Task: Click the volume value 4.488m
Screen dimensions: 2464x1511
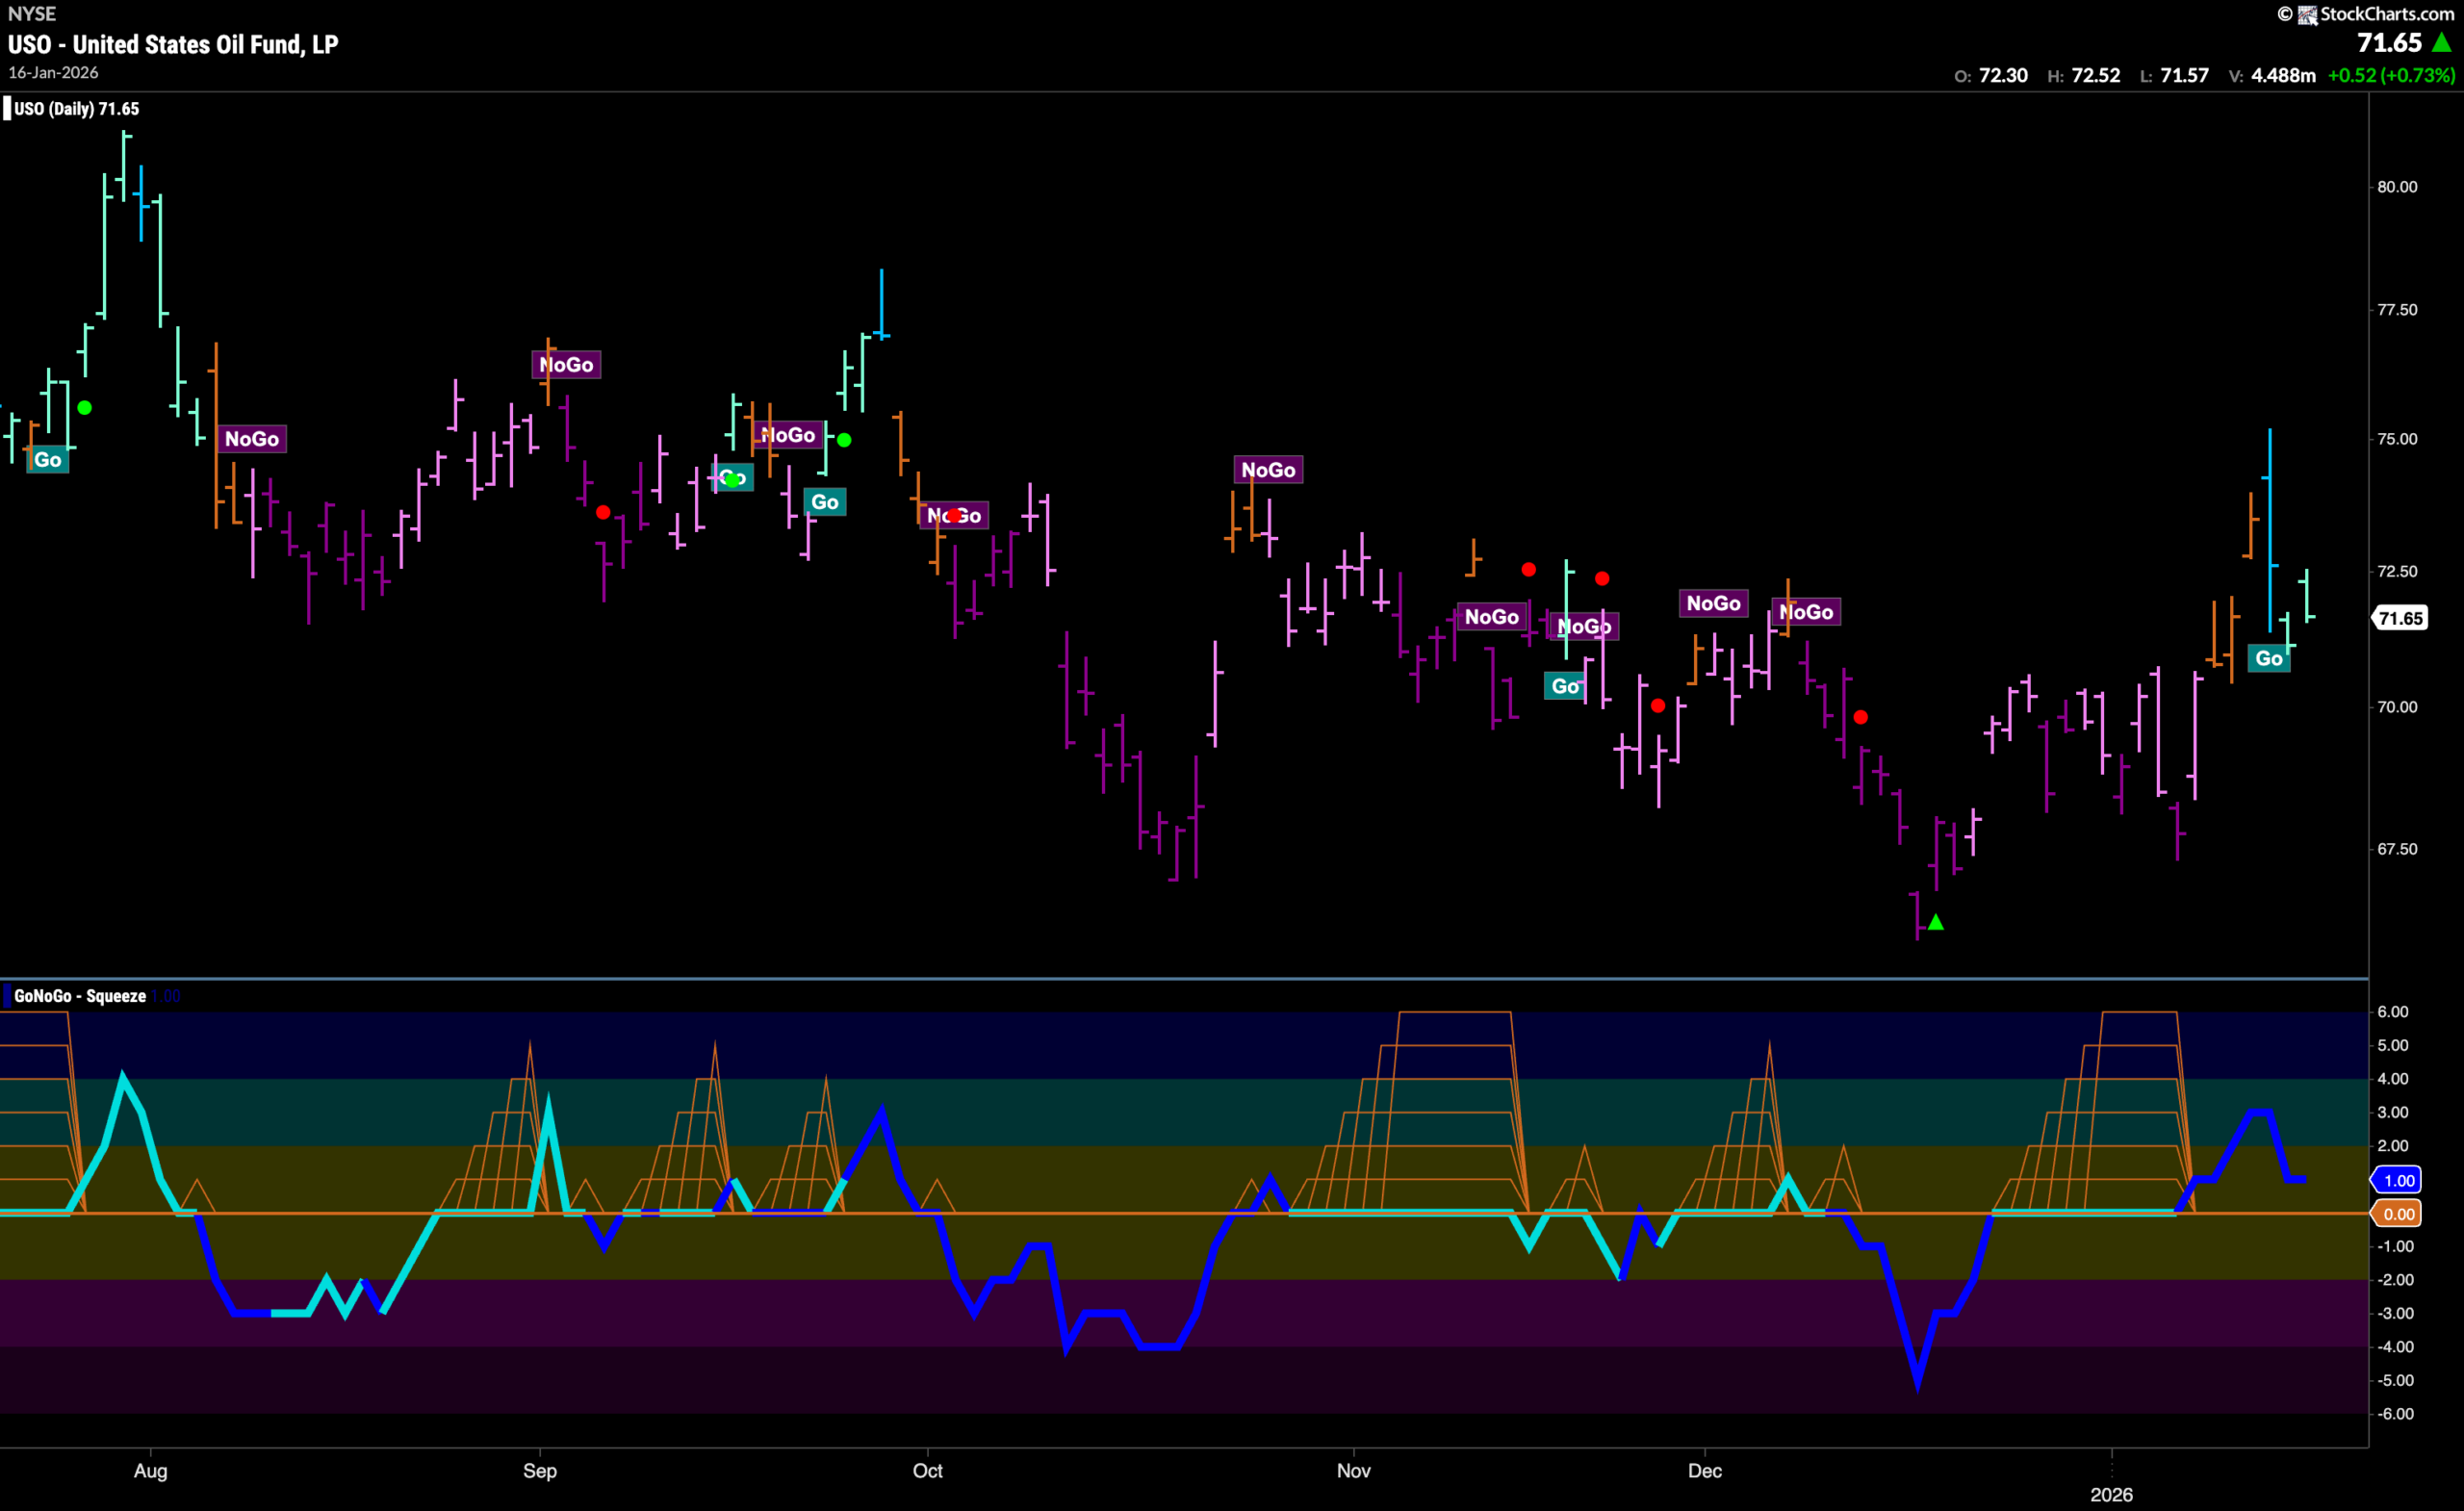Action: (2283, 76)
